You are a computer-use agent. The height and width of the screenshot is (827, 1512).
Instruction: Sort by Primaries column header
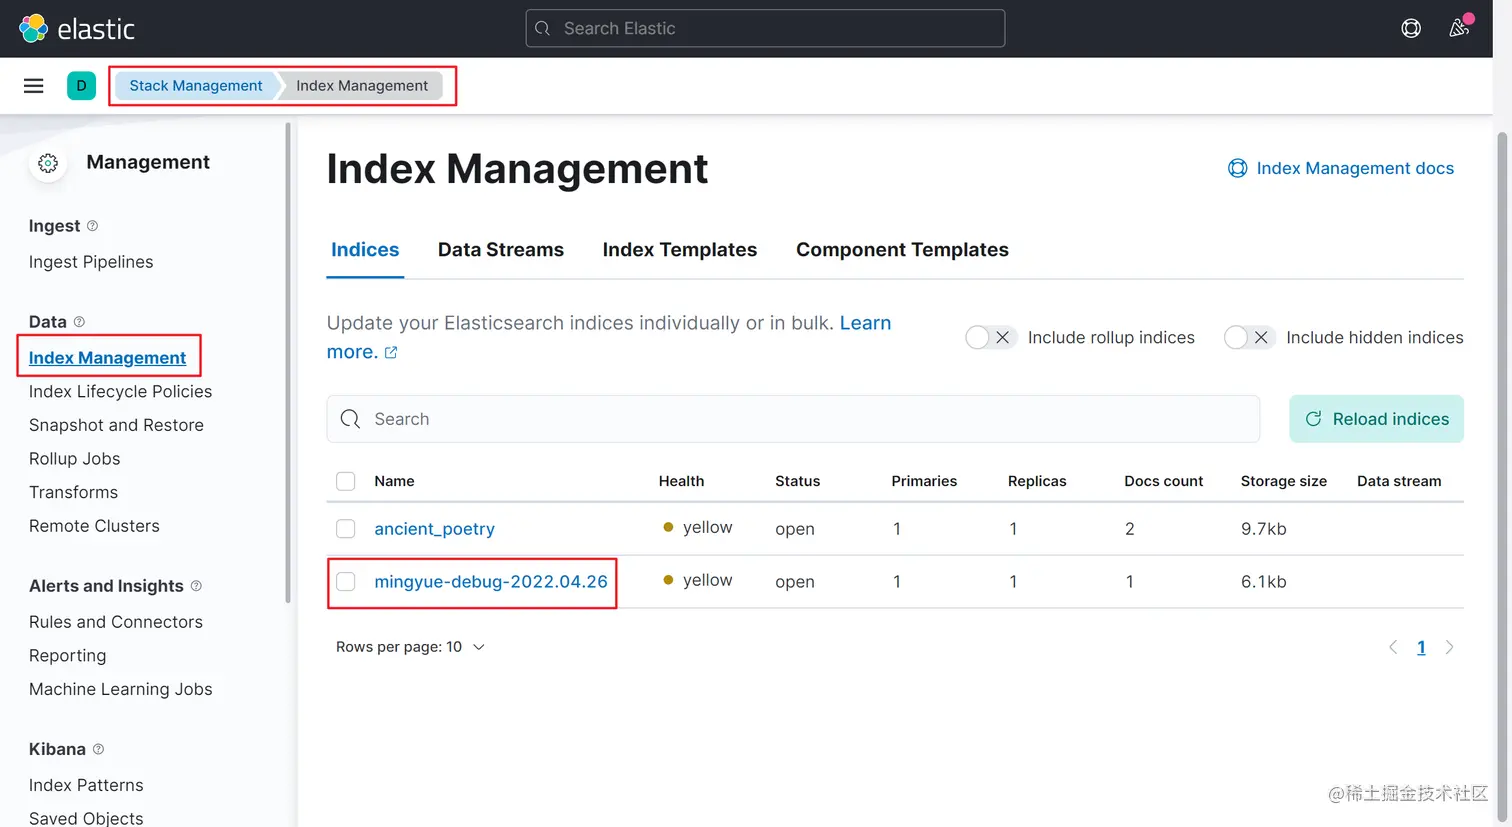click(924, 481)
